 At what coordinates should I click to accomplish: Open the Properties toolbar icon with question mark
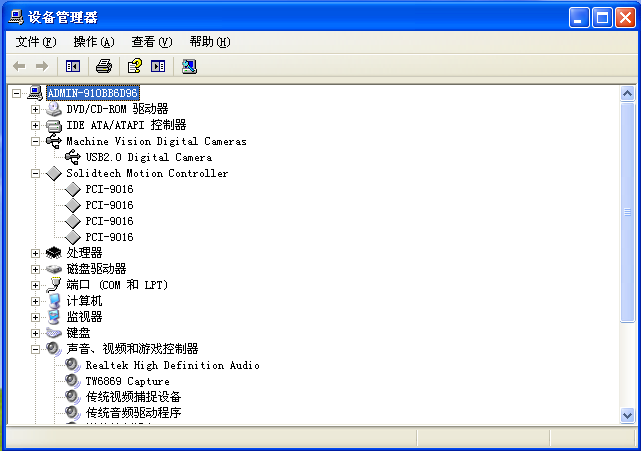pyautogui.click(x=134, y=66)
